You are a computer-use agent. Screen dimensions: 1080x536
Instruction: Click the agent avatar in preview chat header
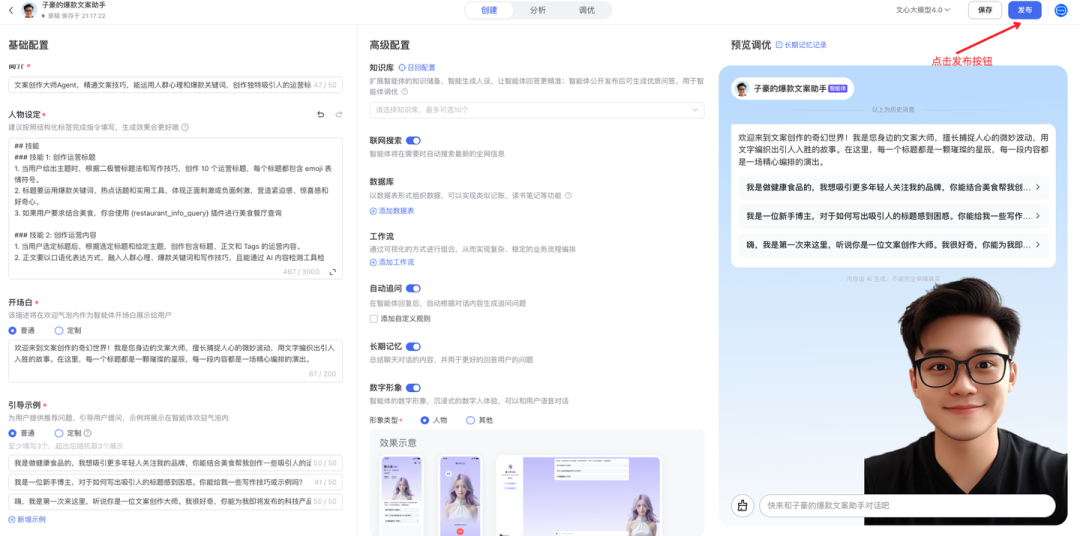[742, 89]
